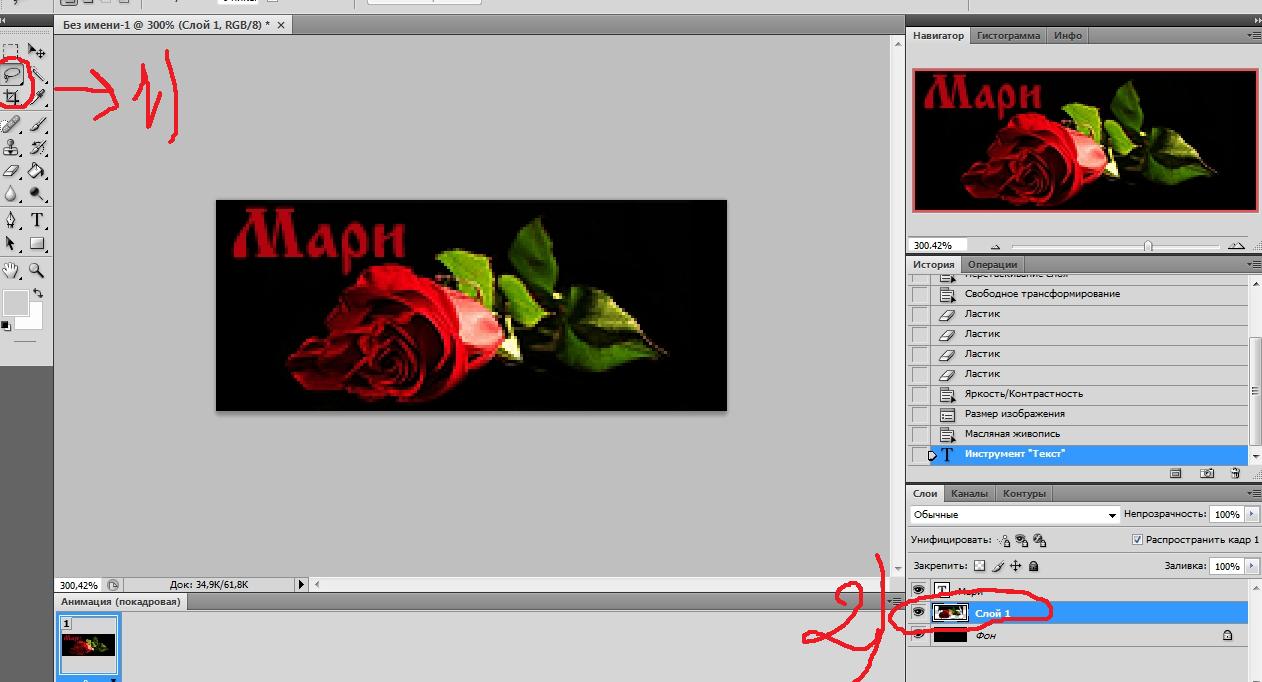Select the Clone Stamp tool
This screenshot has width=1262, height=682.
point(11,148)
